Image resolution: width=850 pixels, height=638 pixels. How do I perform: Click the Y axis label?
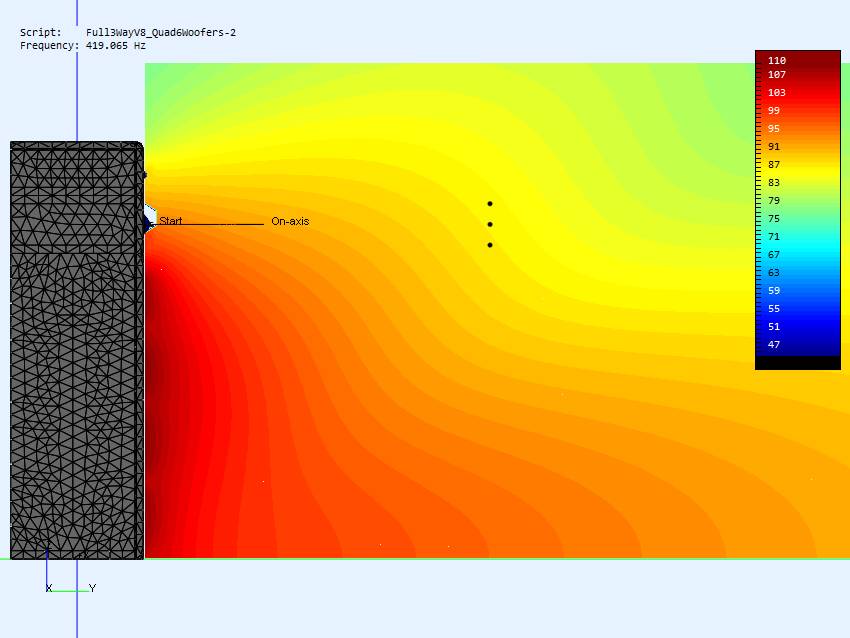(x=93, y=588)
